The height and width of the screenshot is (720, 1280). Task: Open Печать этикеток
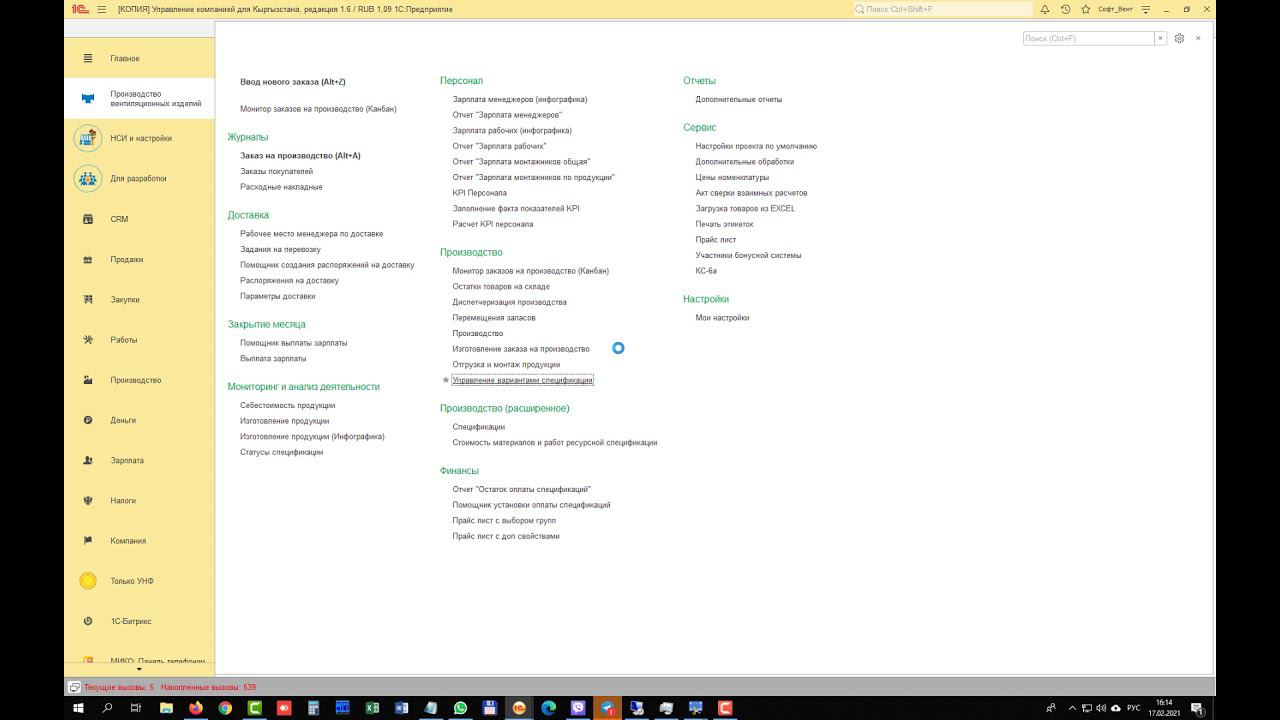(725, 224)
